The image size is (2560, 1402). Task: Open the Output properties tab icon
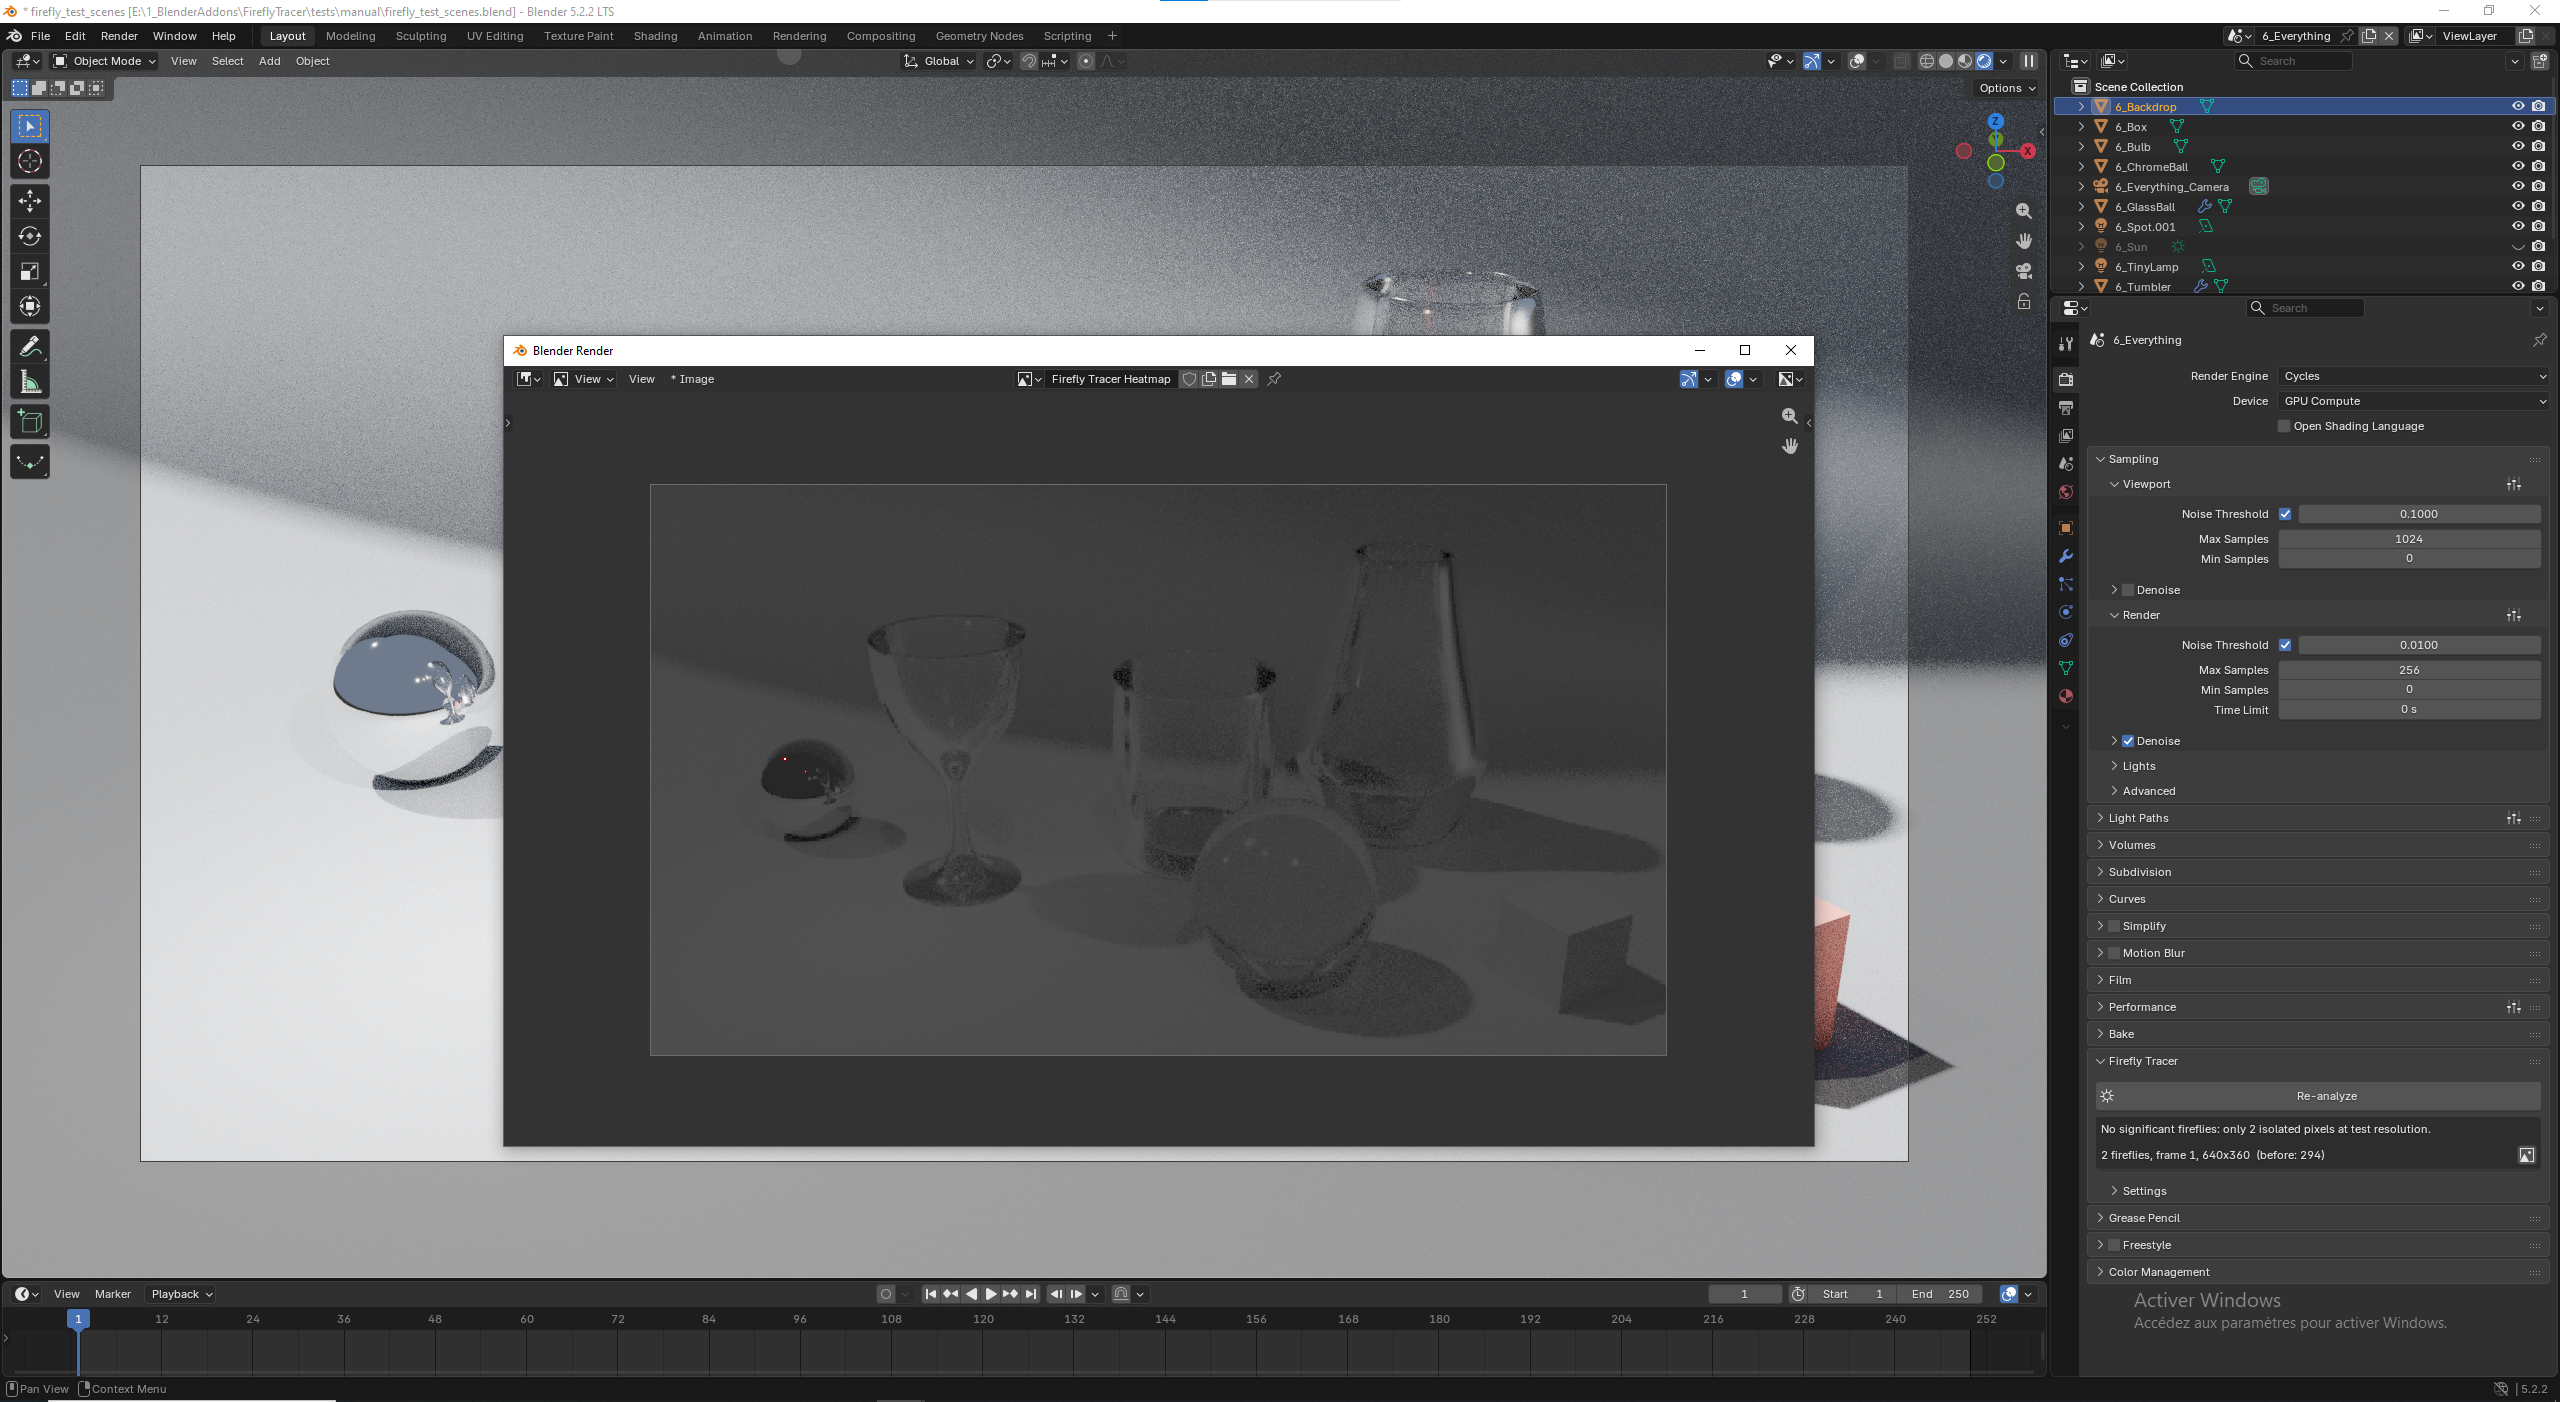[2066, 408]
